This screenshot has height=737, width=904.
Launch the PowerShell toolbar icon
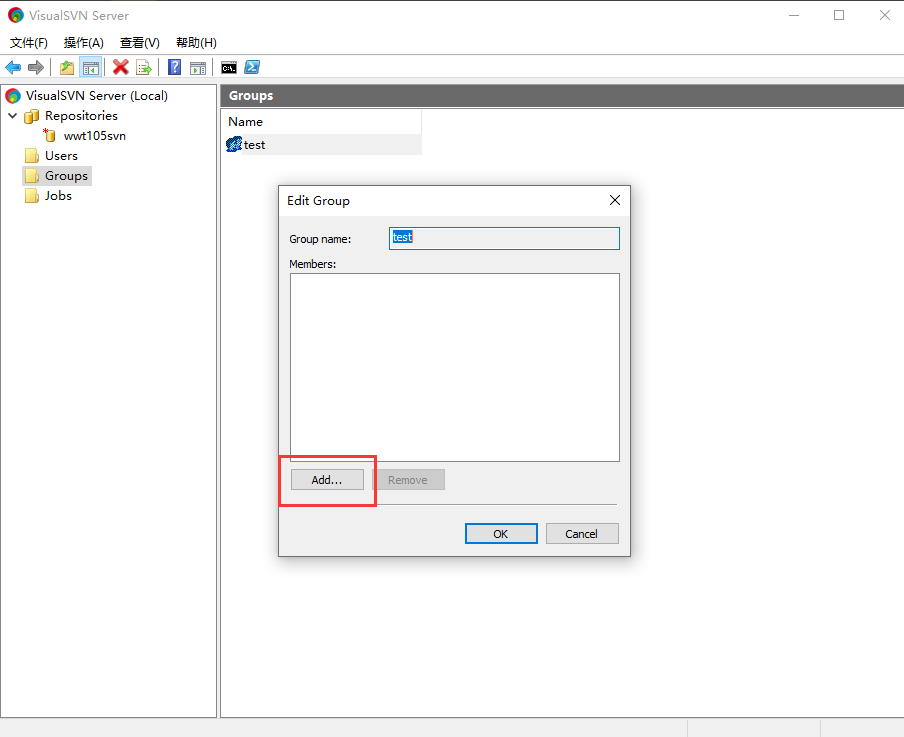[x=253, y=67]
